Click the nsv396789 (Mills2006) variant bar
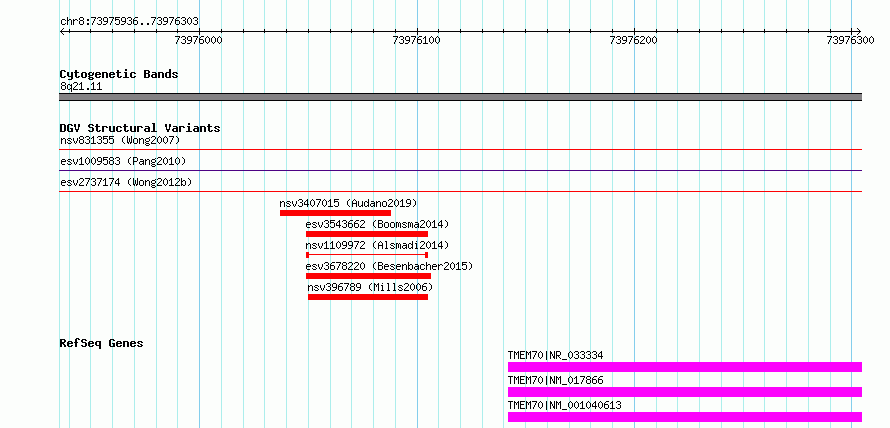This screenshot has width=890, height=428. click(x=368, y=297)
